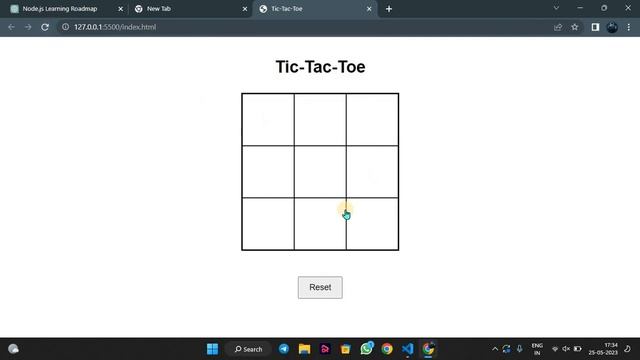The height and width of the screenshot is (360, 640).
Task: Open Wi-Fi network settings icon
Action: coord(555,349)
